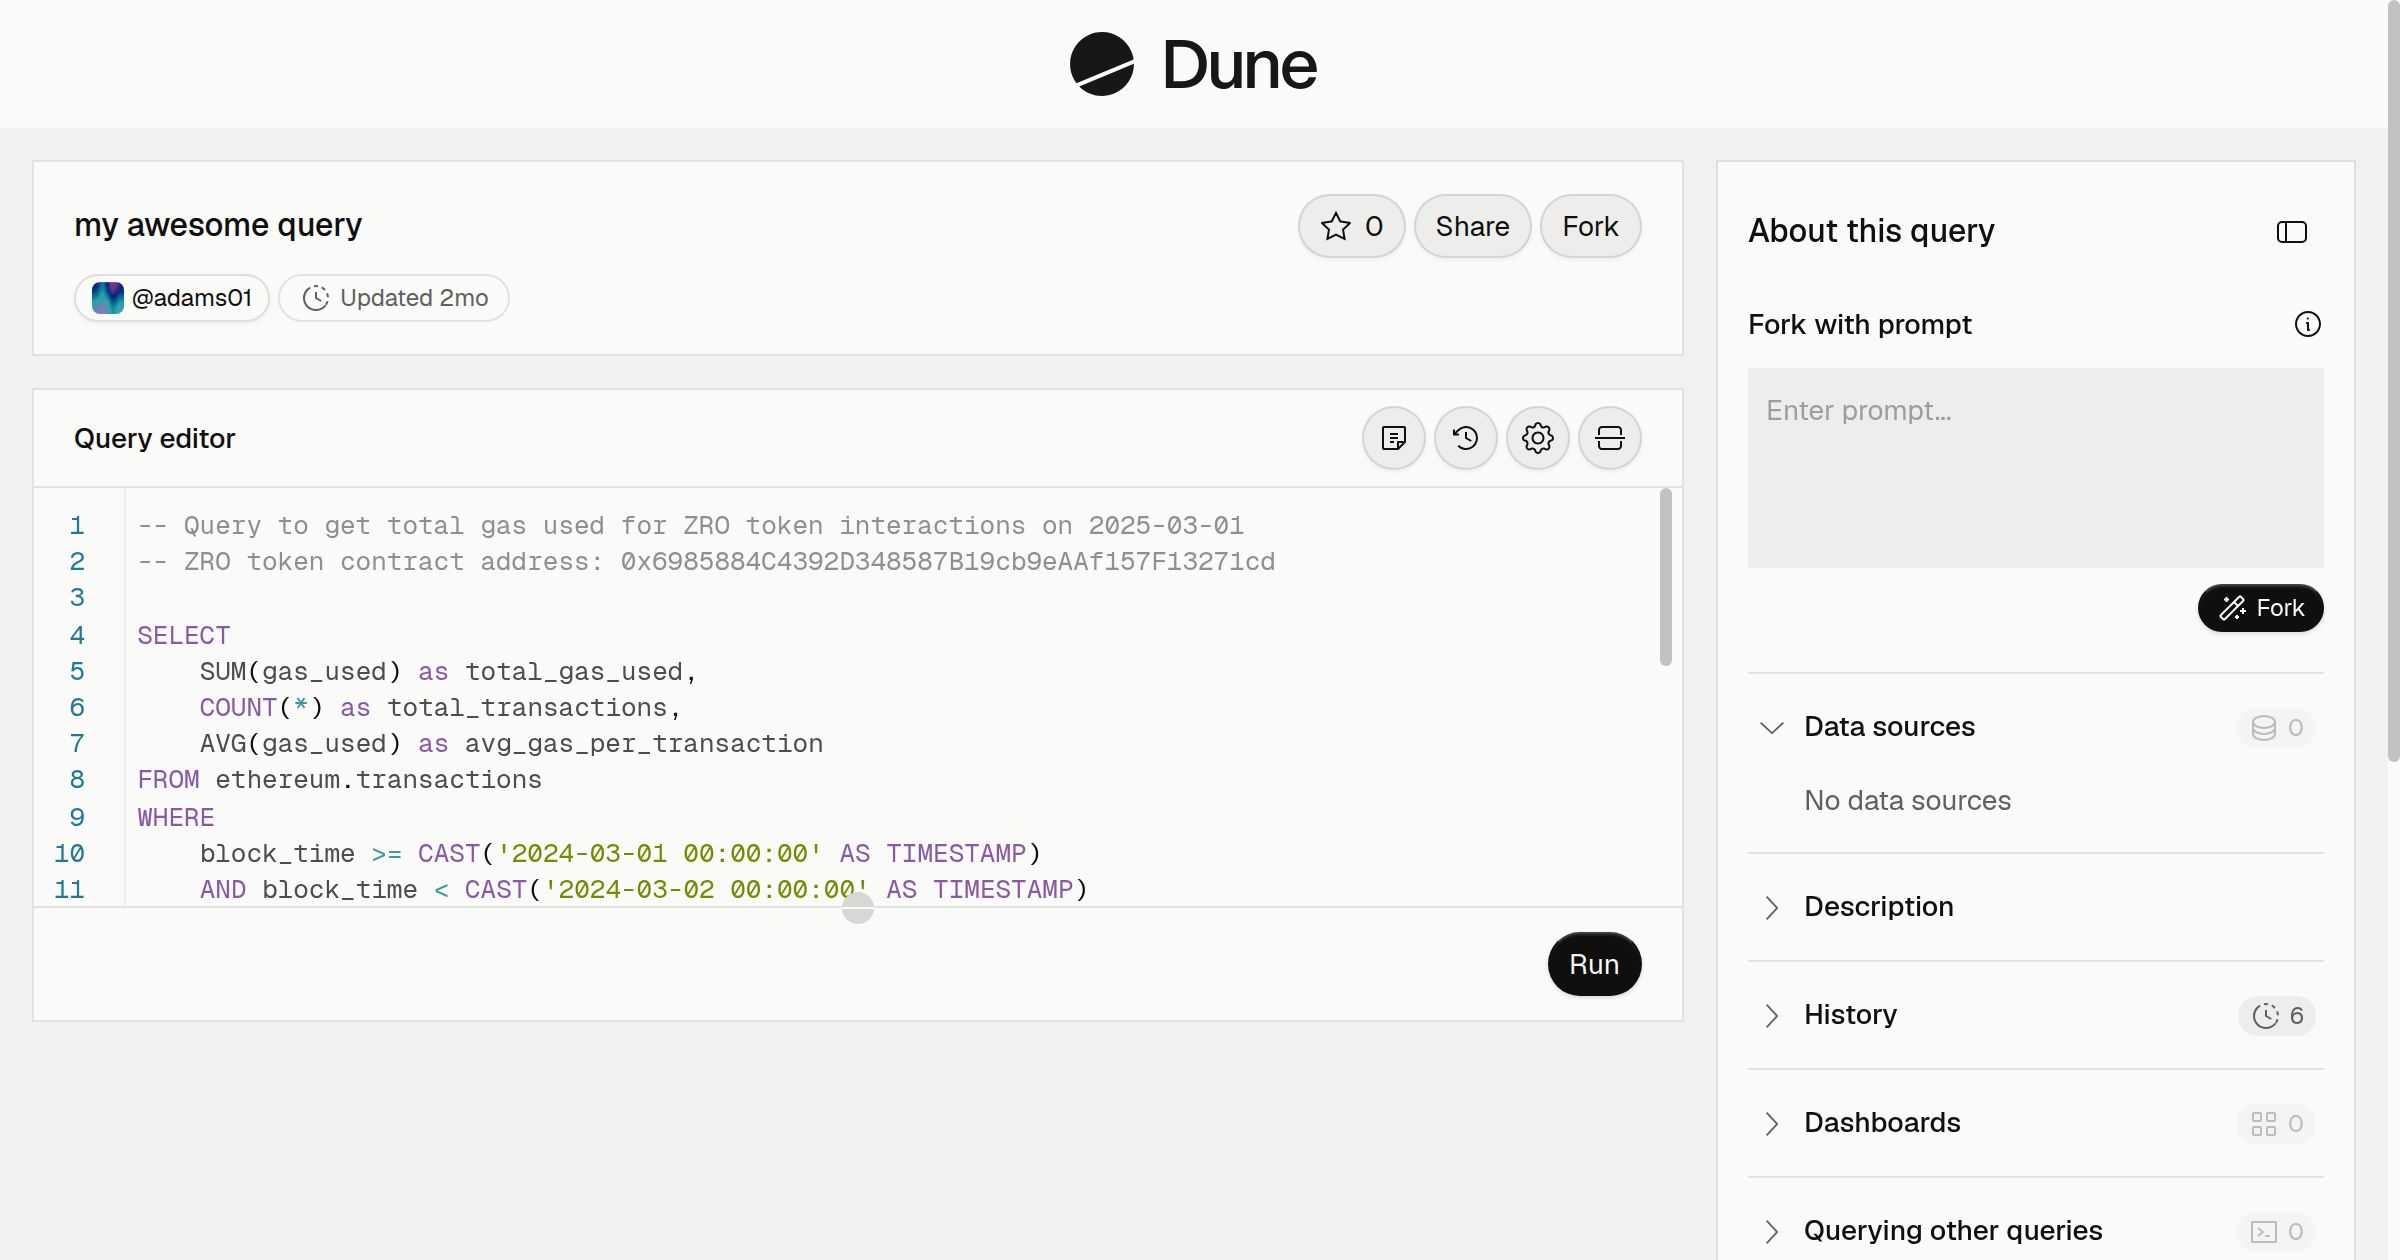2400x1260 pixels.
Task: Expand Querying other queries section
Action: click(1771, 1231)
